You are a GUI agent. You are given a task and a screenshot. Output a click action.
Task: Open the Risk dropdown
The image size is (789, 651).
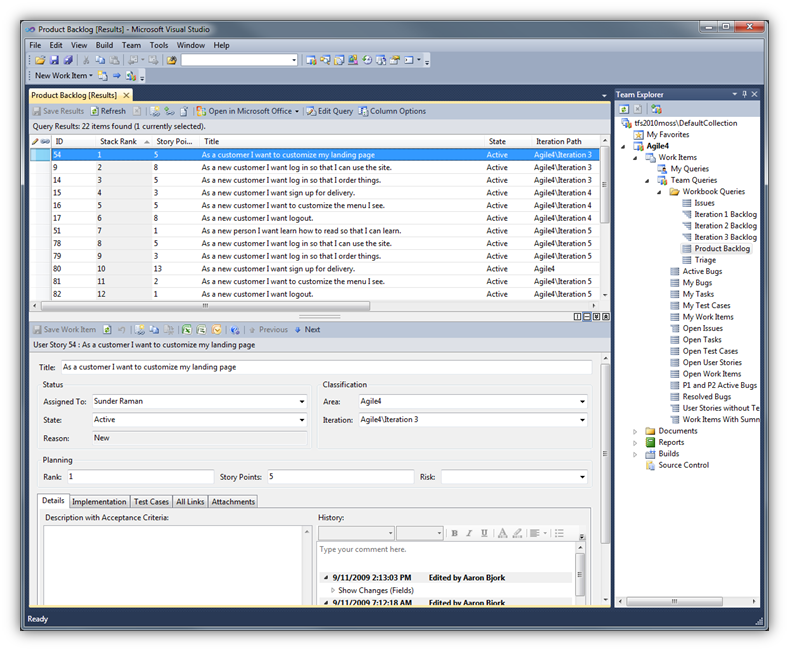(582, 477)
